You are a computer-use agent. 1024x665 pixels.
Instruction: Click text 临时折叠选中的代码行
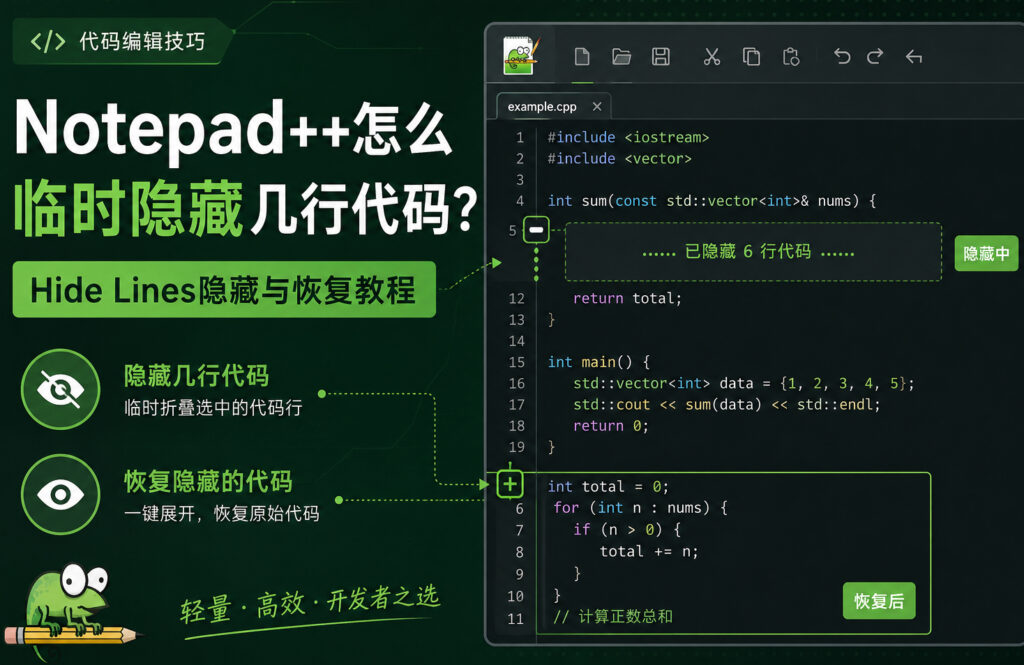pos(214,408)
